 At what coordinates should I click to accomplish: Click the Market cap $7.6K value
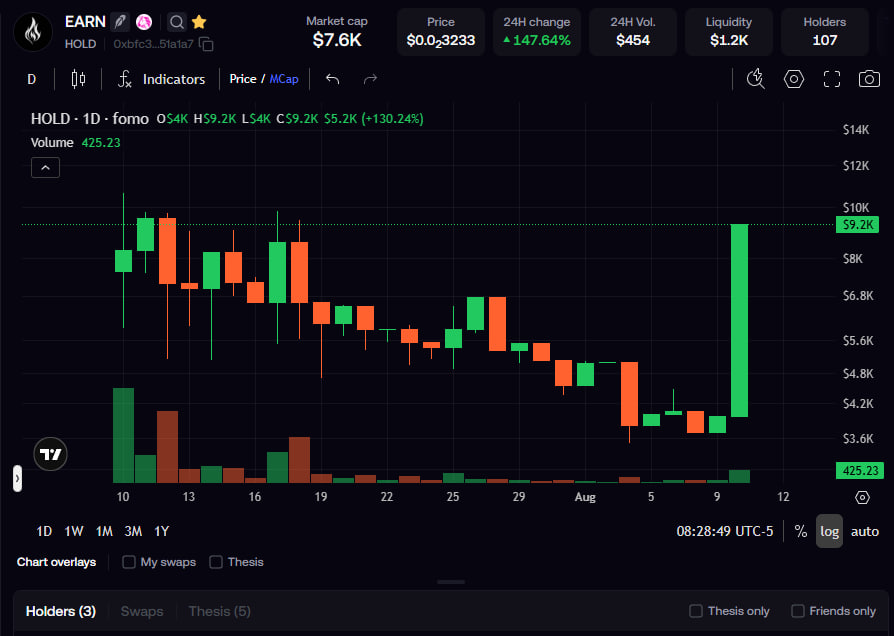(x=336, y=40)
